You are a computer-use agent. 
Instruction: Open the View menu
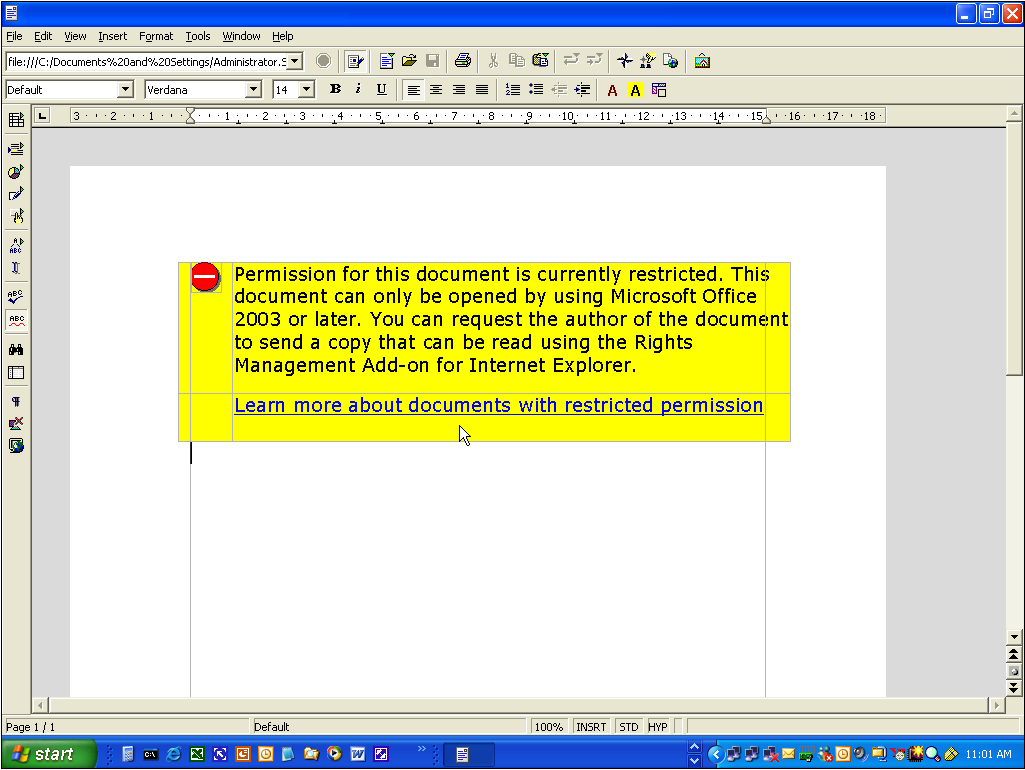75,36
